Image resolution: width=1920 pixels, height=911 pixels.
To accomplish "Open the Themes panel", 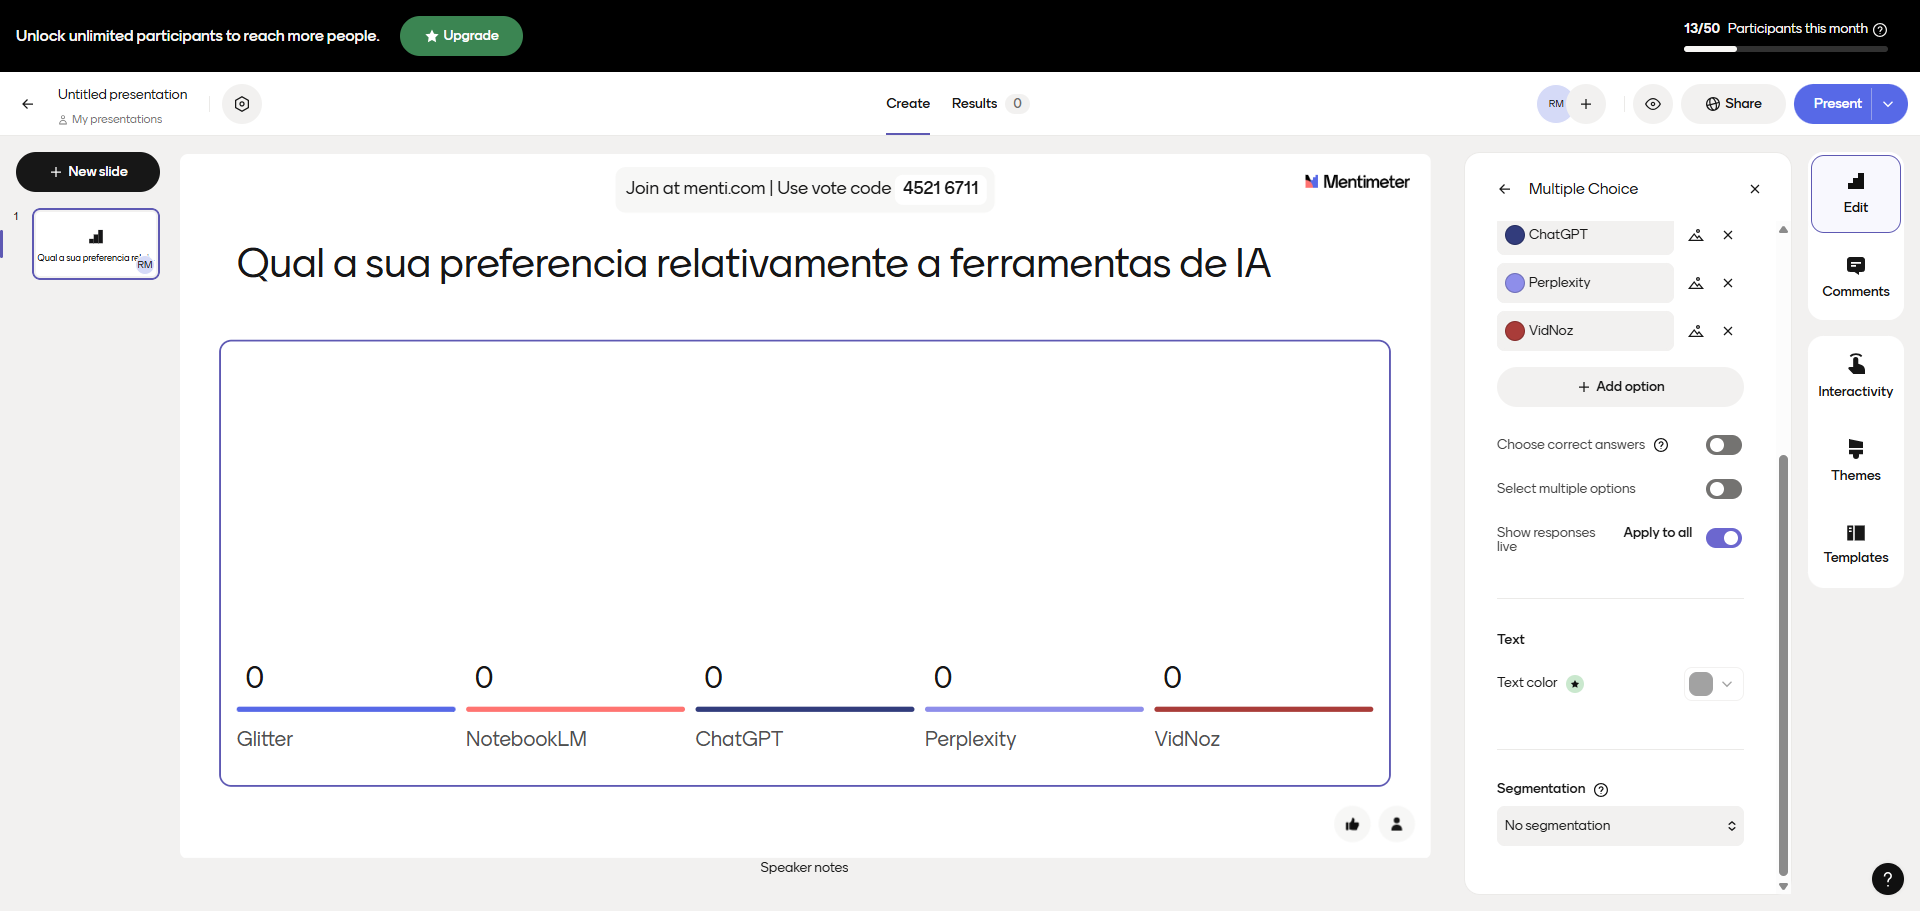I will [1856, 460].
